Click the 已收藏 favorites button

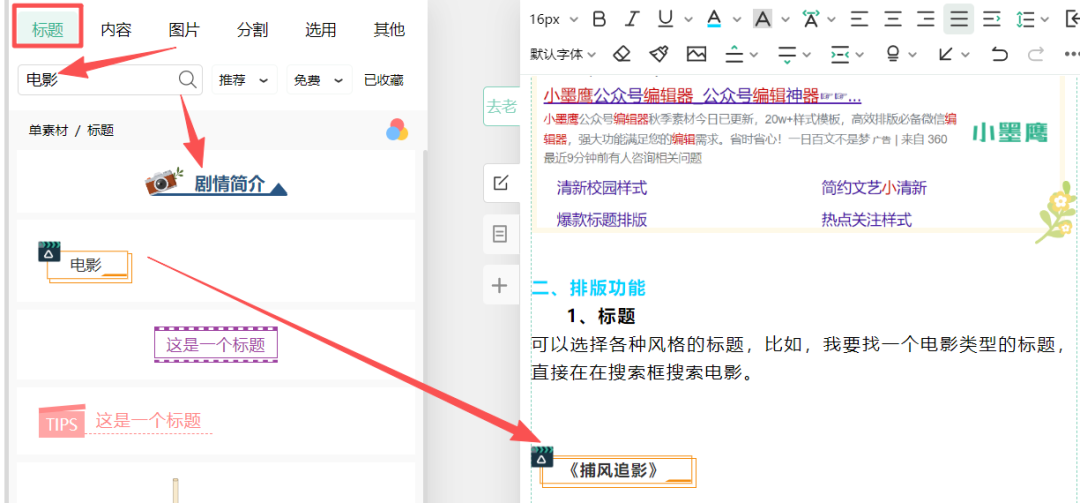pyautogui.click(x=383, y=80)
